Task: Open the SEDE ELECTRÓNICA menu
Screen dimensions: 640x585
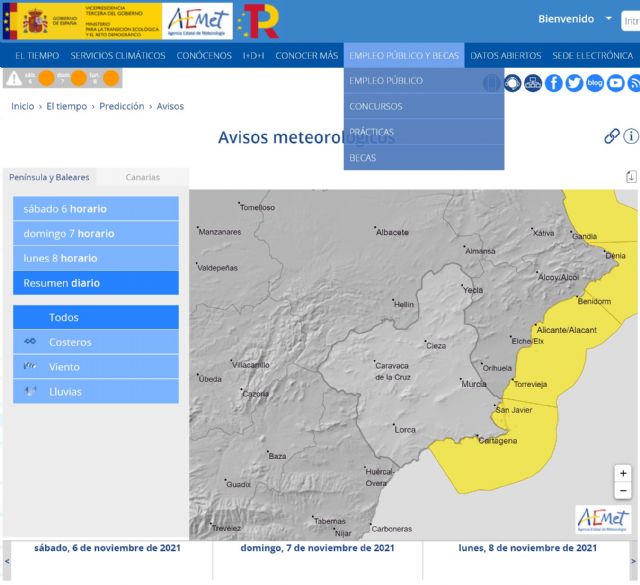Action: pos(593,56)
